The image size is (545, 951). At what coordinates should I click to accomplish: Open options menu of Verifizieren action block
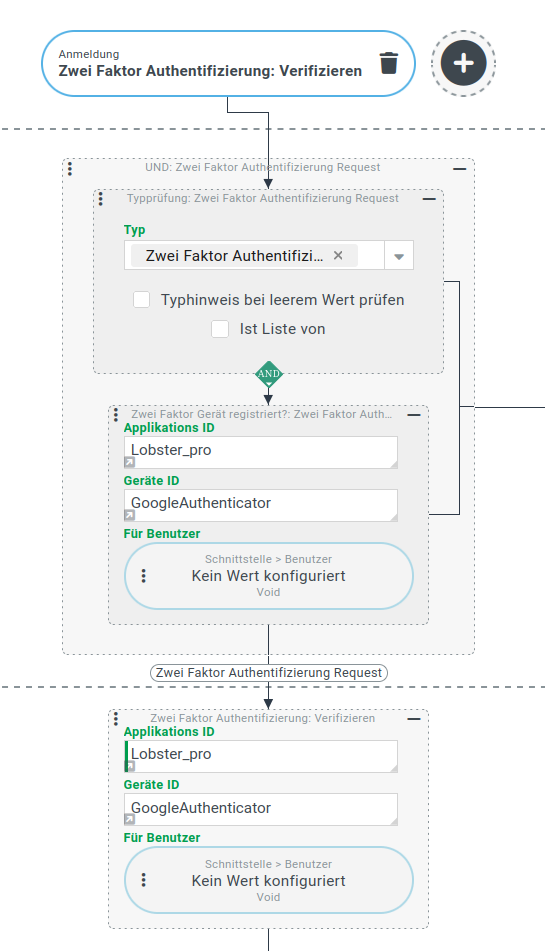coord(116,719)
